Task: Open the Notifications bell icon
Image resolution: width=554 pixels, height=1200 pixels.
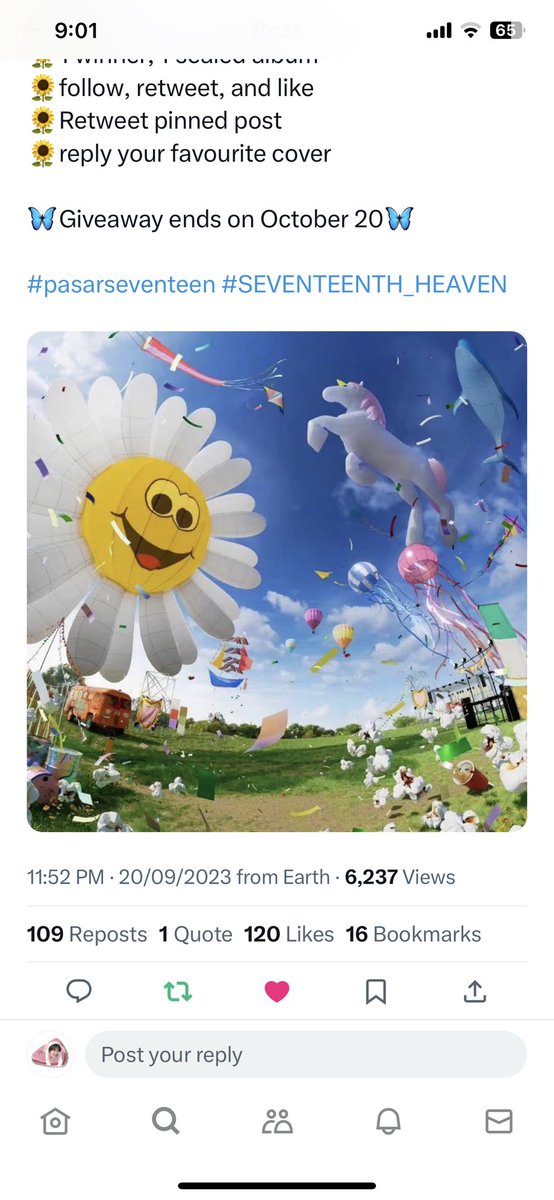Action: (388, 1122)
